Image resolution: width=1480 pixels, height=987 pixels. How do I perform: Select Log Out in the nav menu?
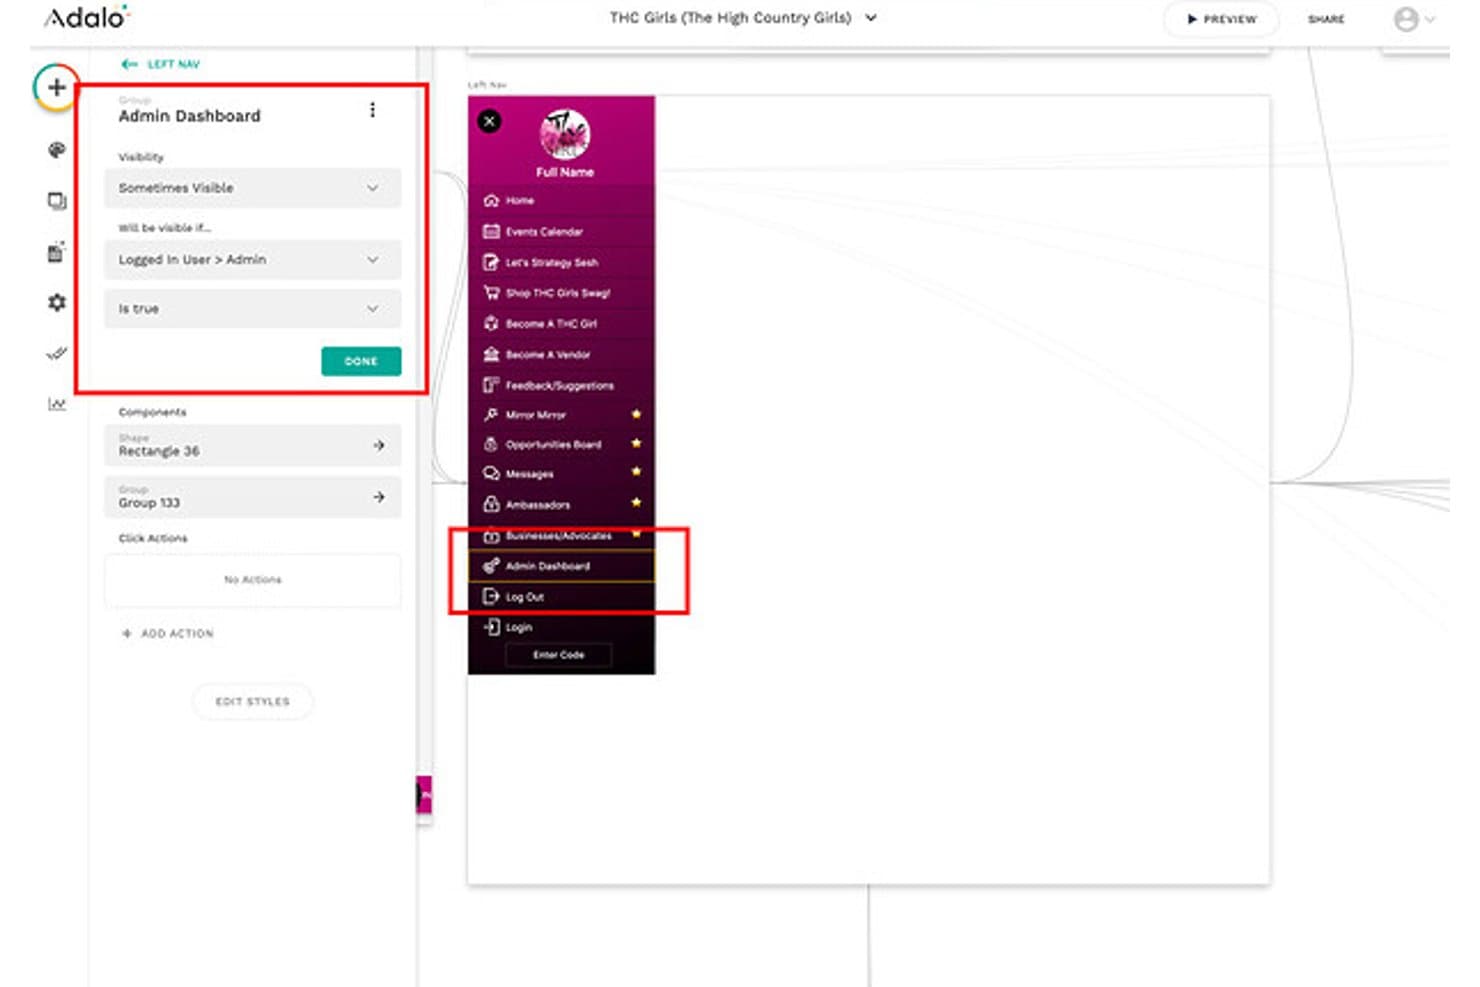[561, 597]
